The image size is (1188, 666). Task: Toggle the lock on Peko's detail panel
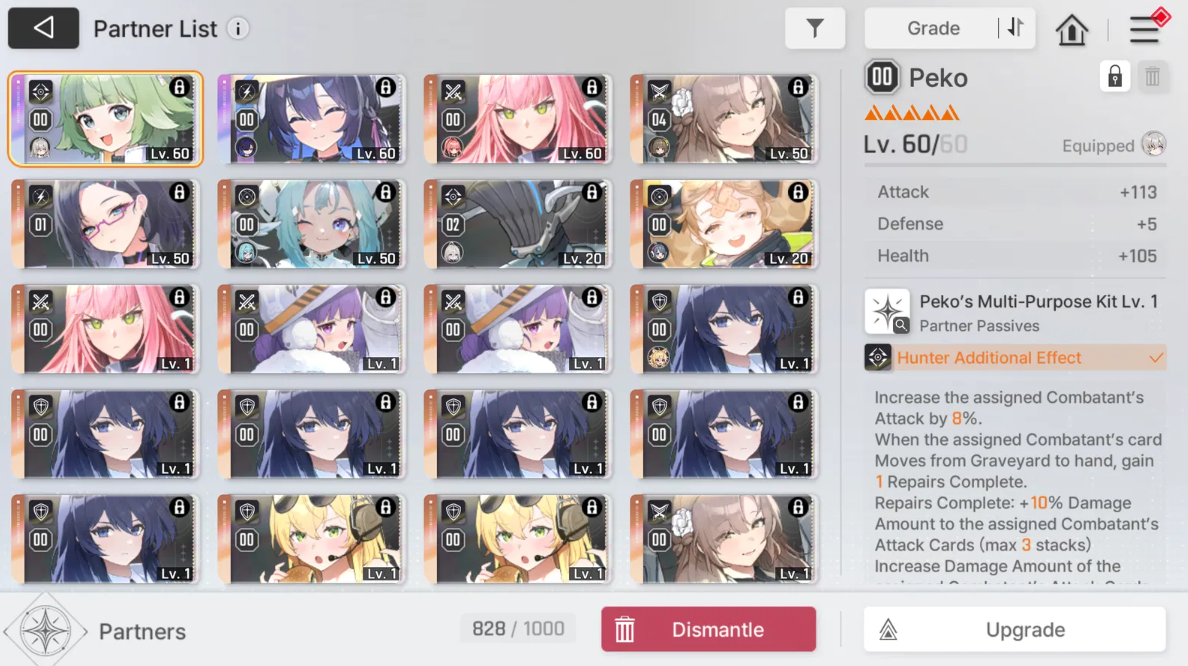click(x=1115, y=77)
